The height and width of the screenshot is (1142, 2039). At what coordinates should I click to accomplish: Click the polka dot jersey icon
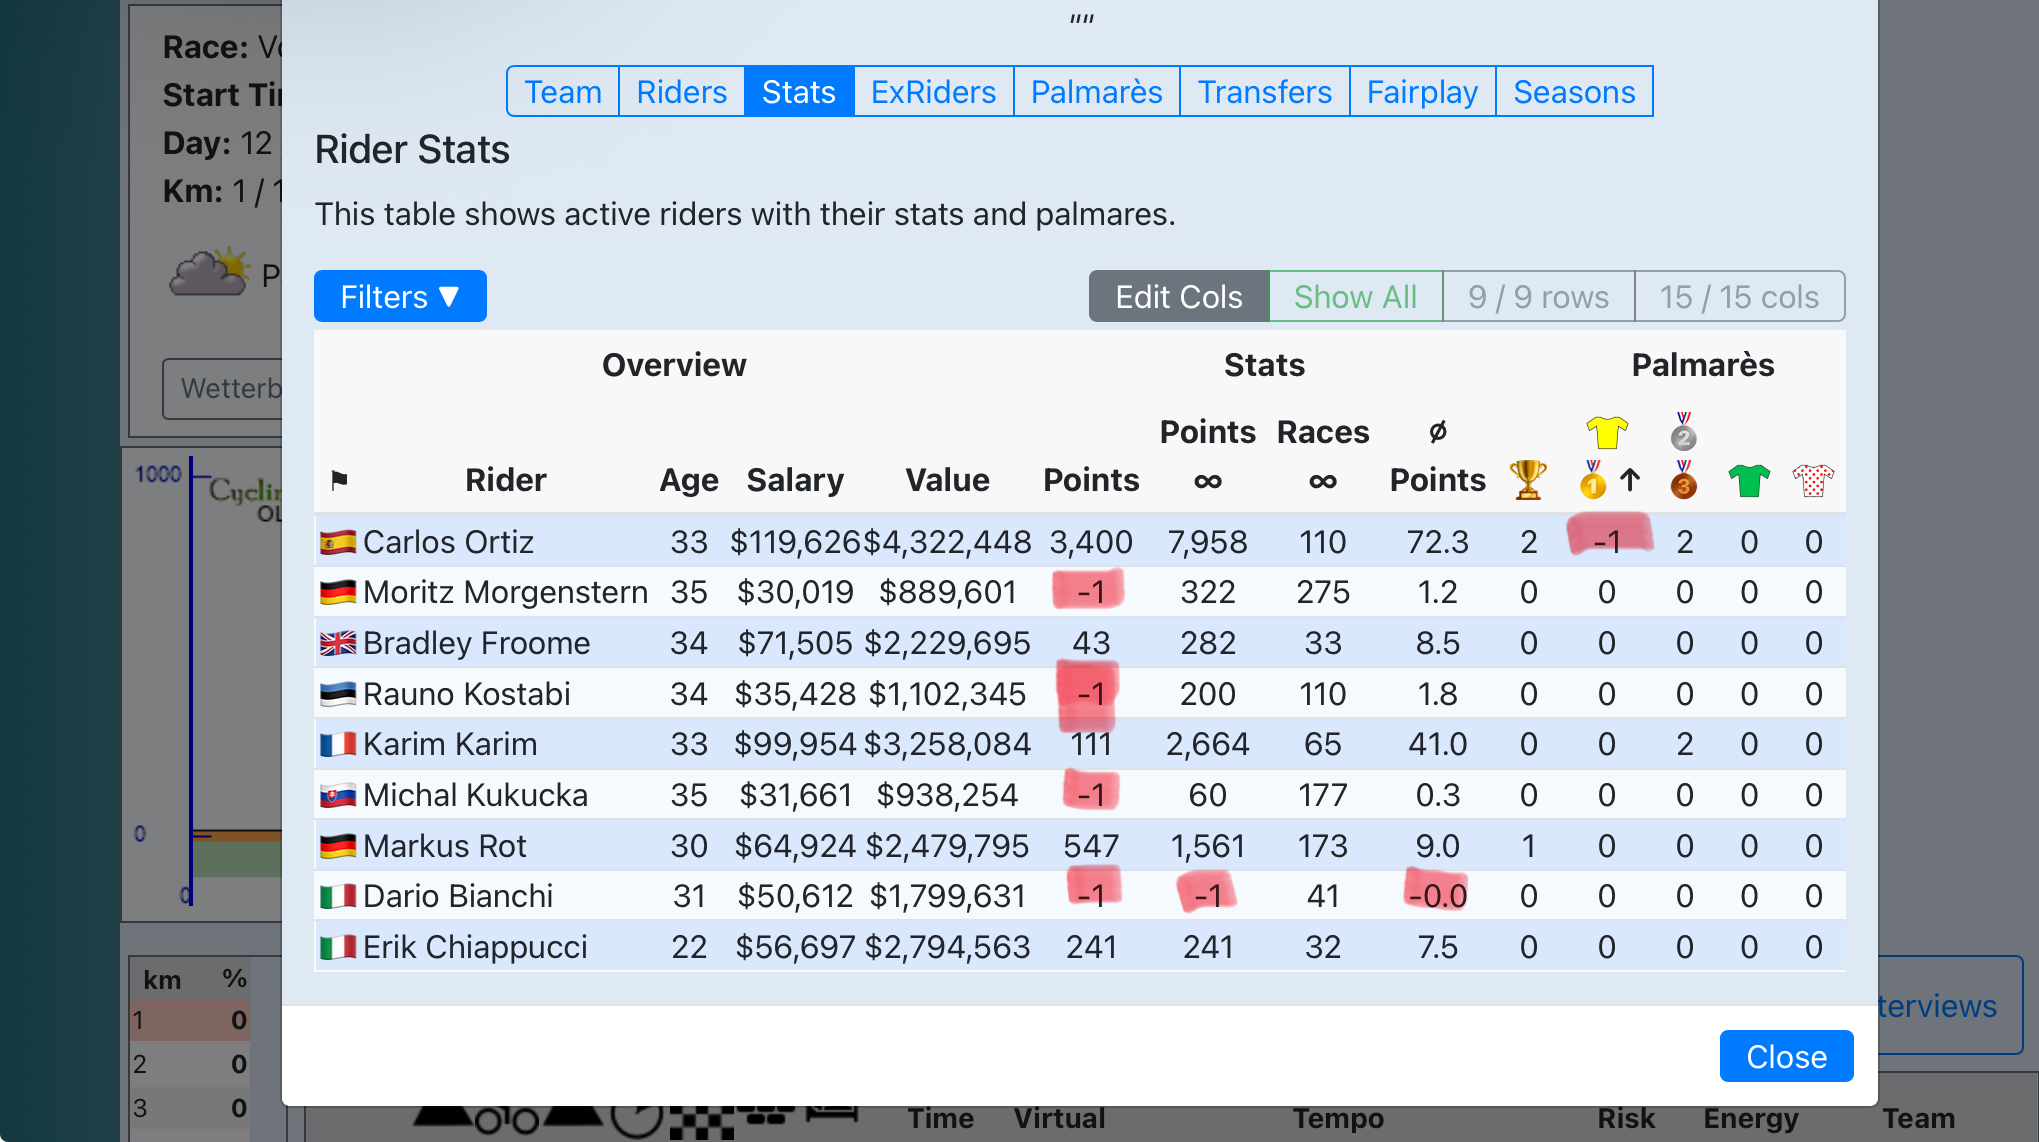point(1812,481)
